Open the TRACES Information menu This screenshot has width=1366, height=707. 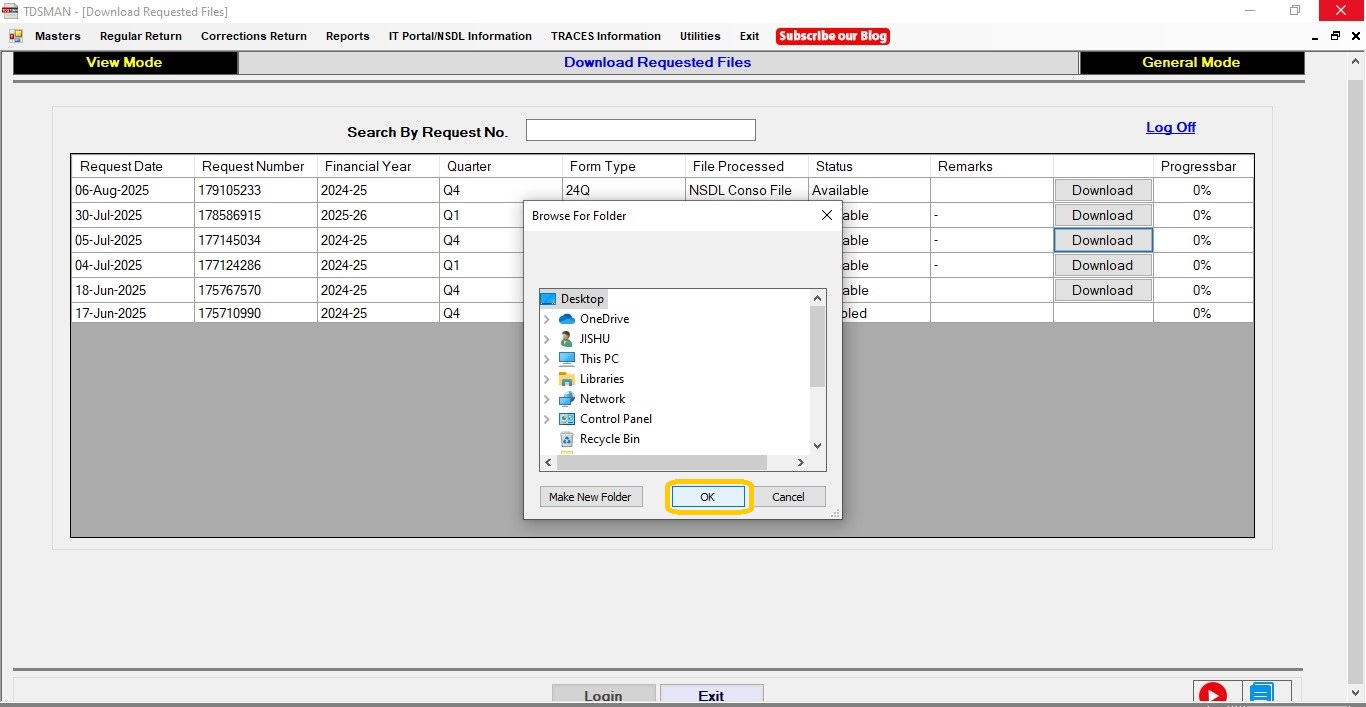pos(605,36)
